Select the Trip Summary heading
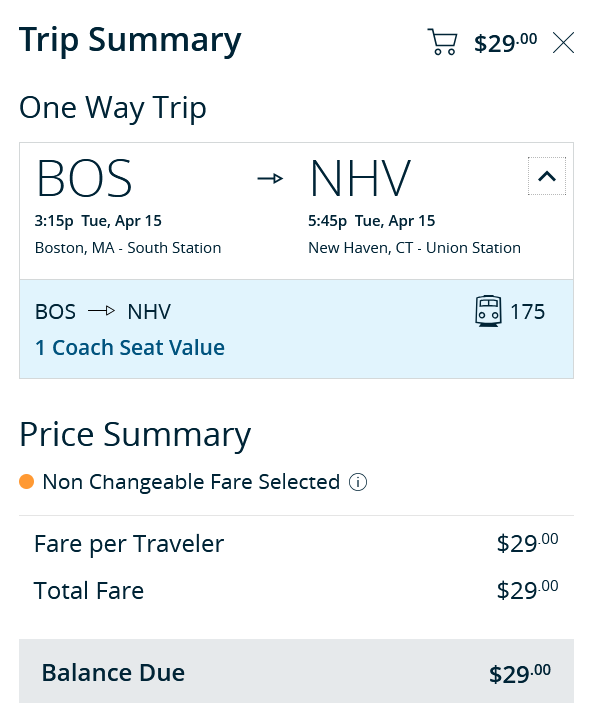This screenshot has height=718, width=590. click(130, 41)
